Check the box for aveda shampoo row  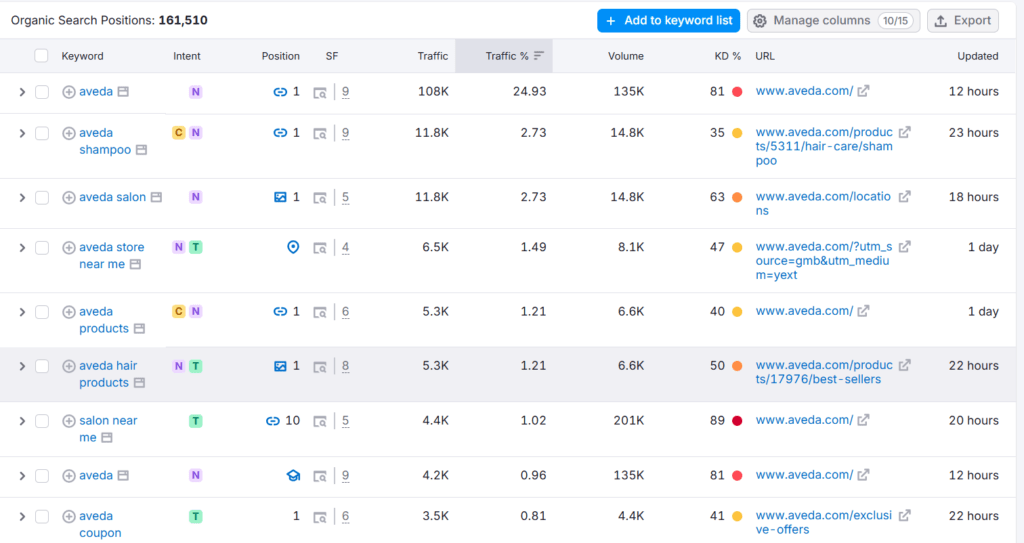(42, 133)
